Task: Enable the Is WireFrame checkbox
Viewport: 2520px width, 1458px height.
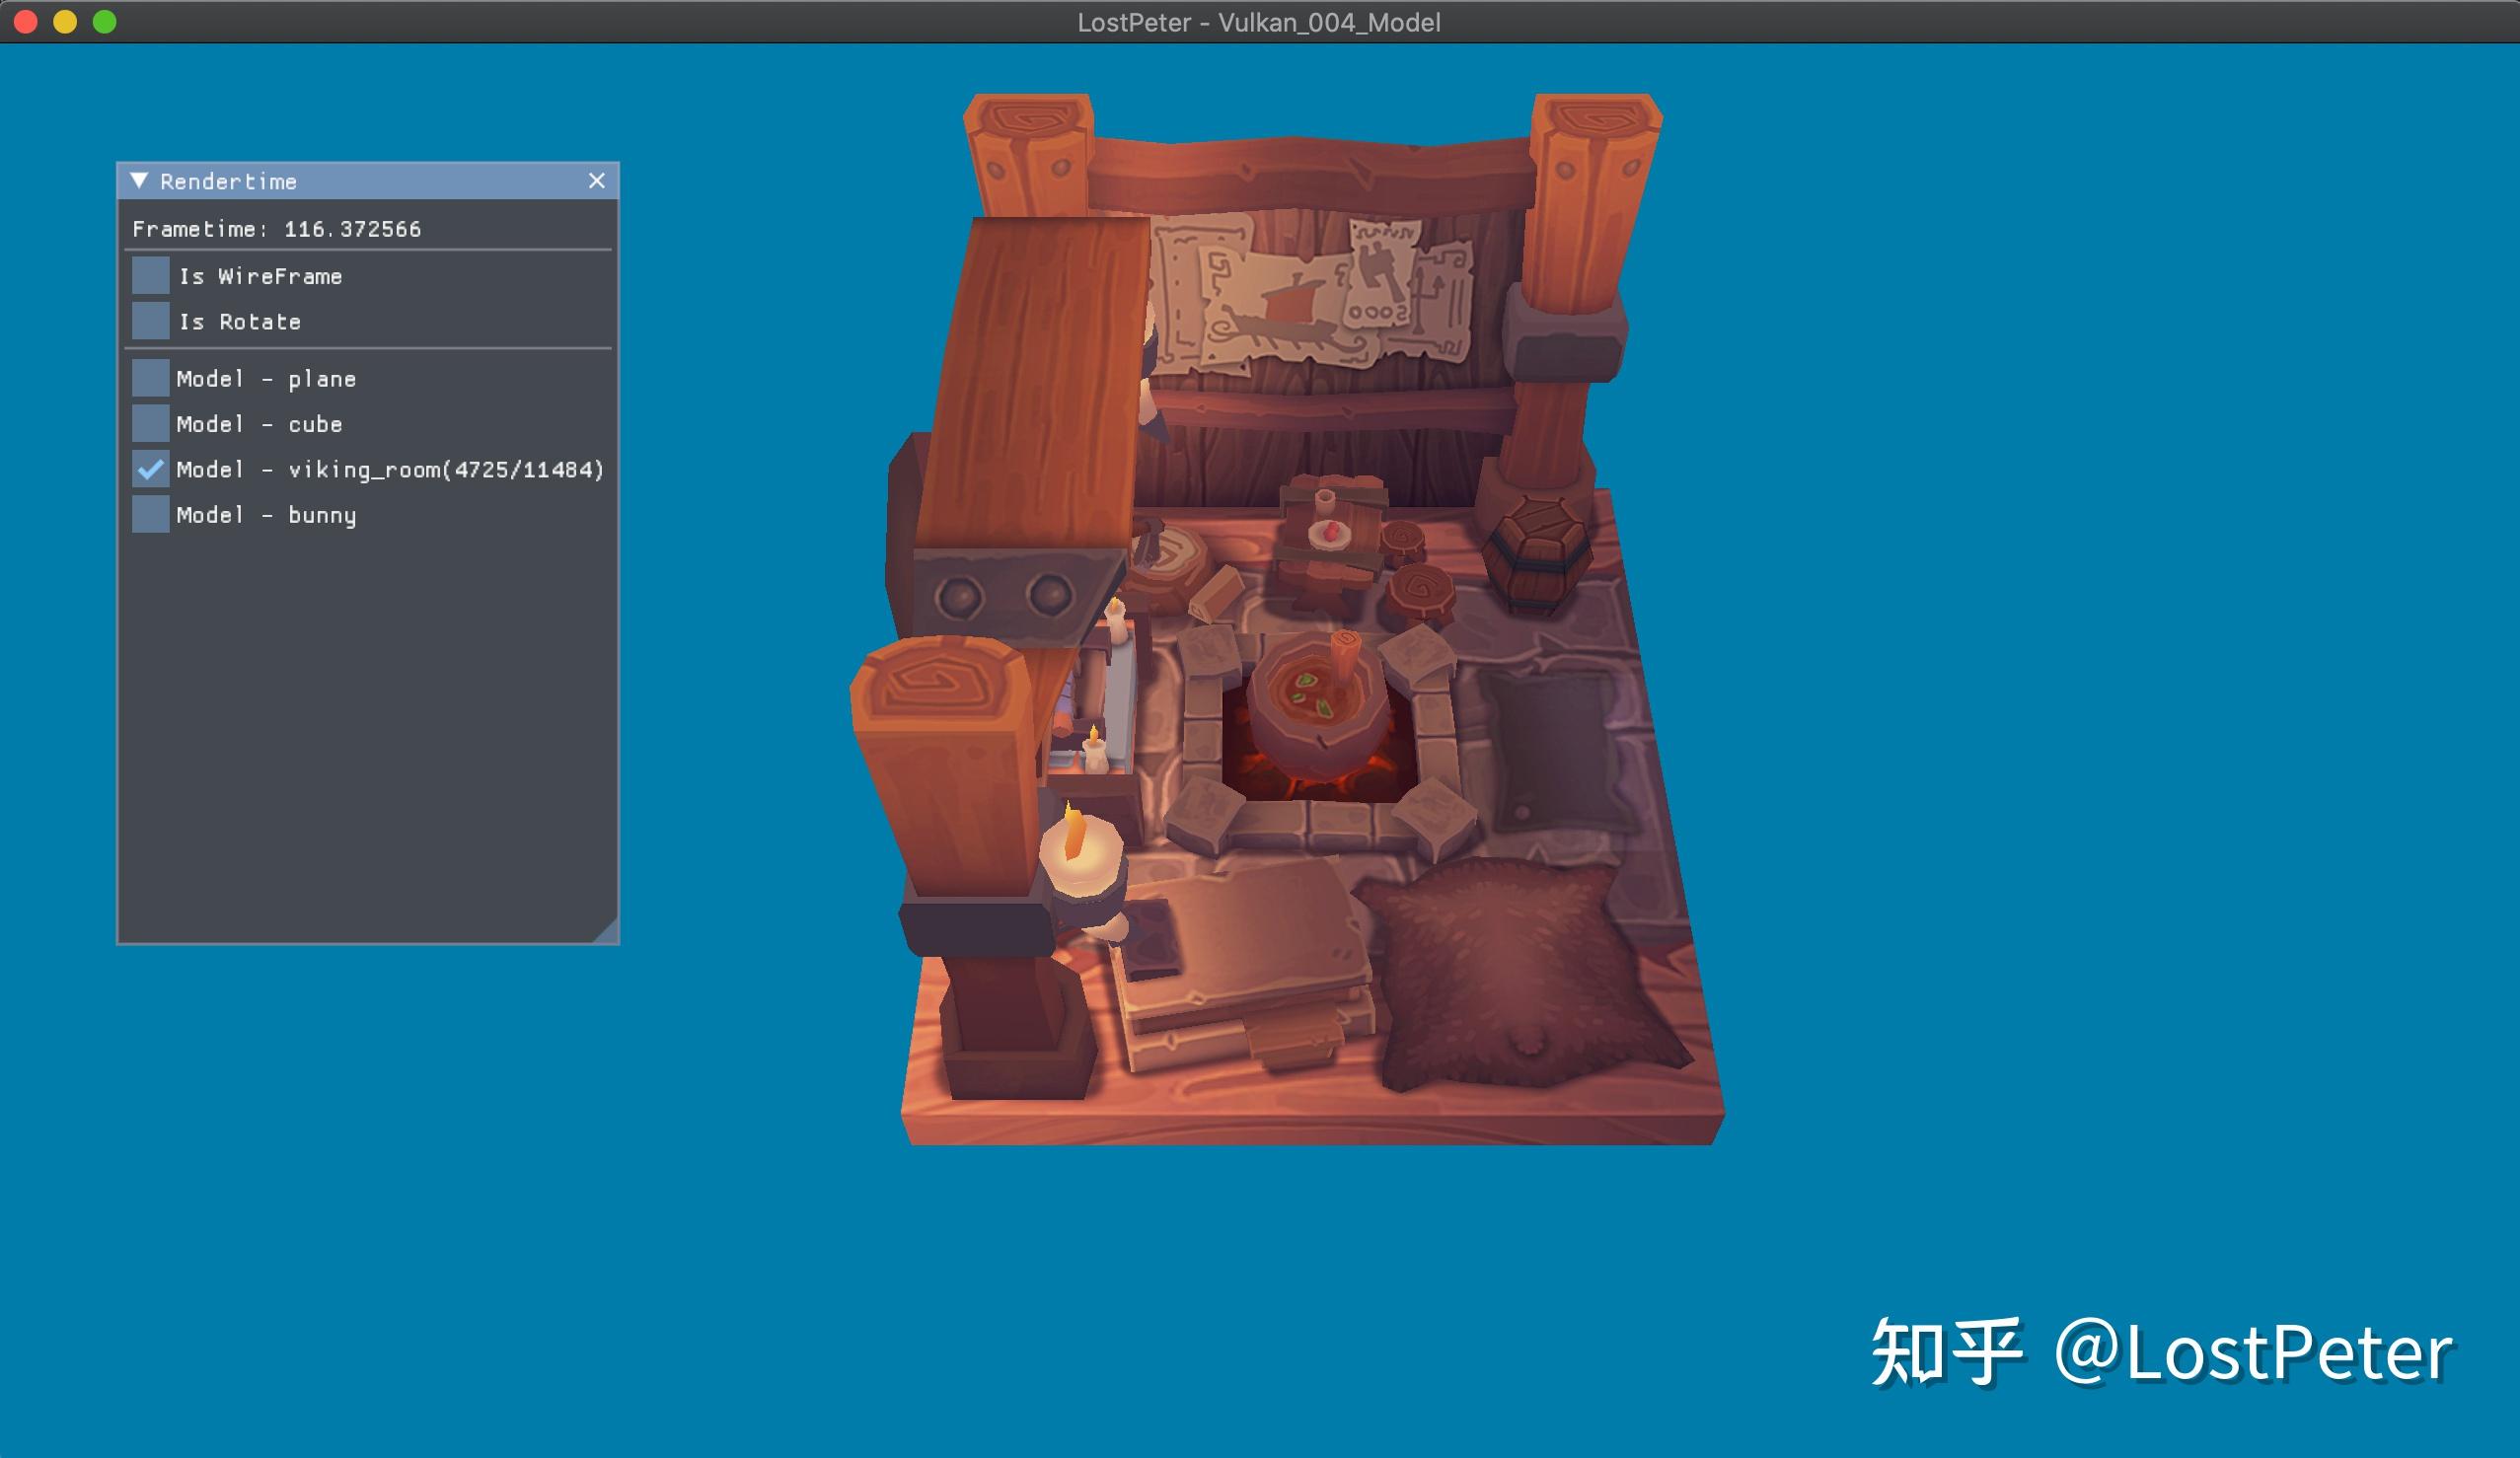Action: [149, 275]
